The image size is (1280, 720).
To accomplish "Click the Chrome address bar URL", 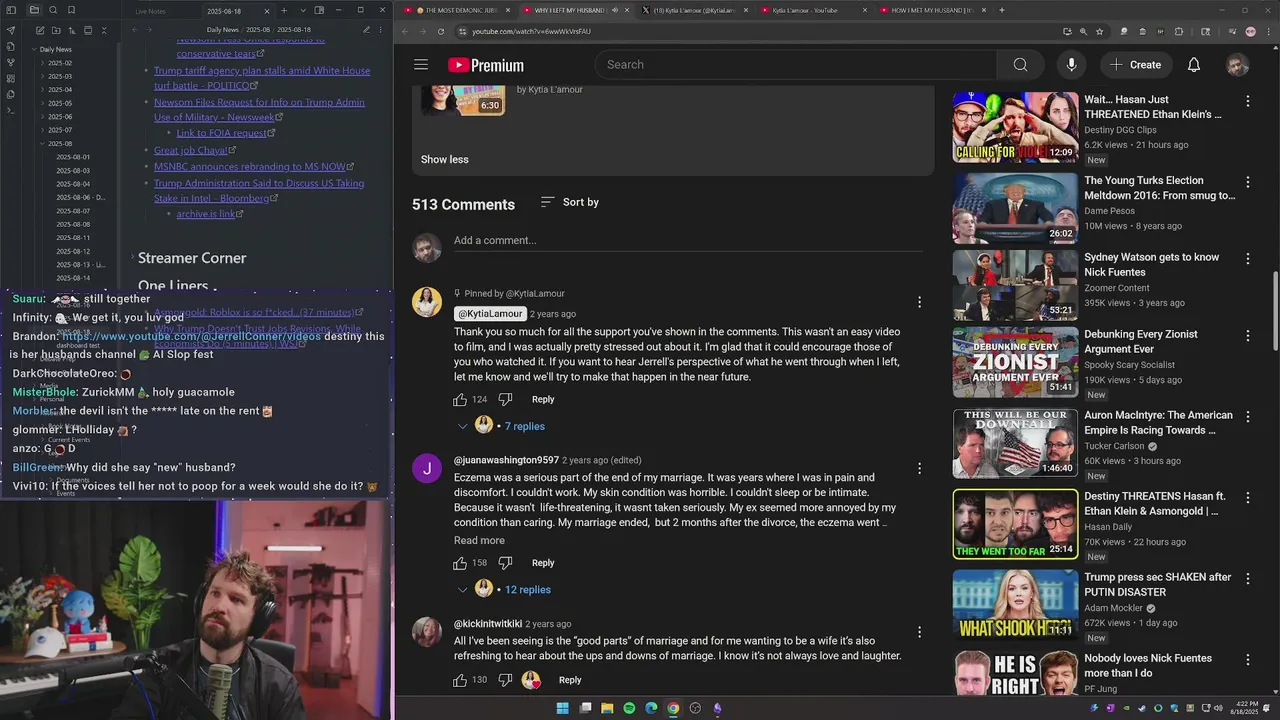I will (x=531, y=31).
